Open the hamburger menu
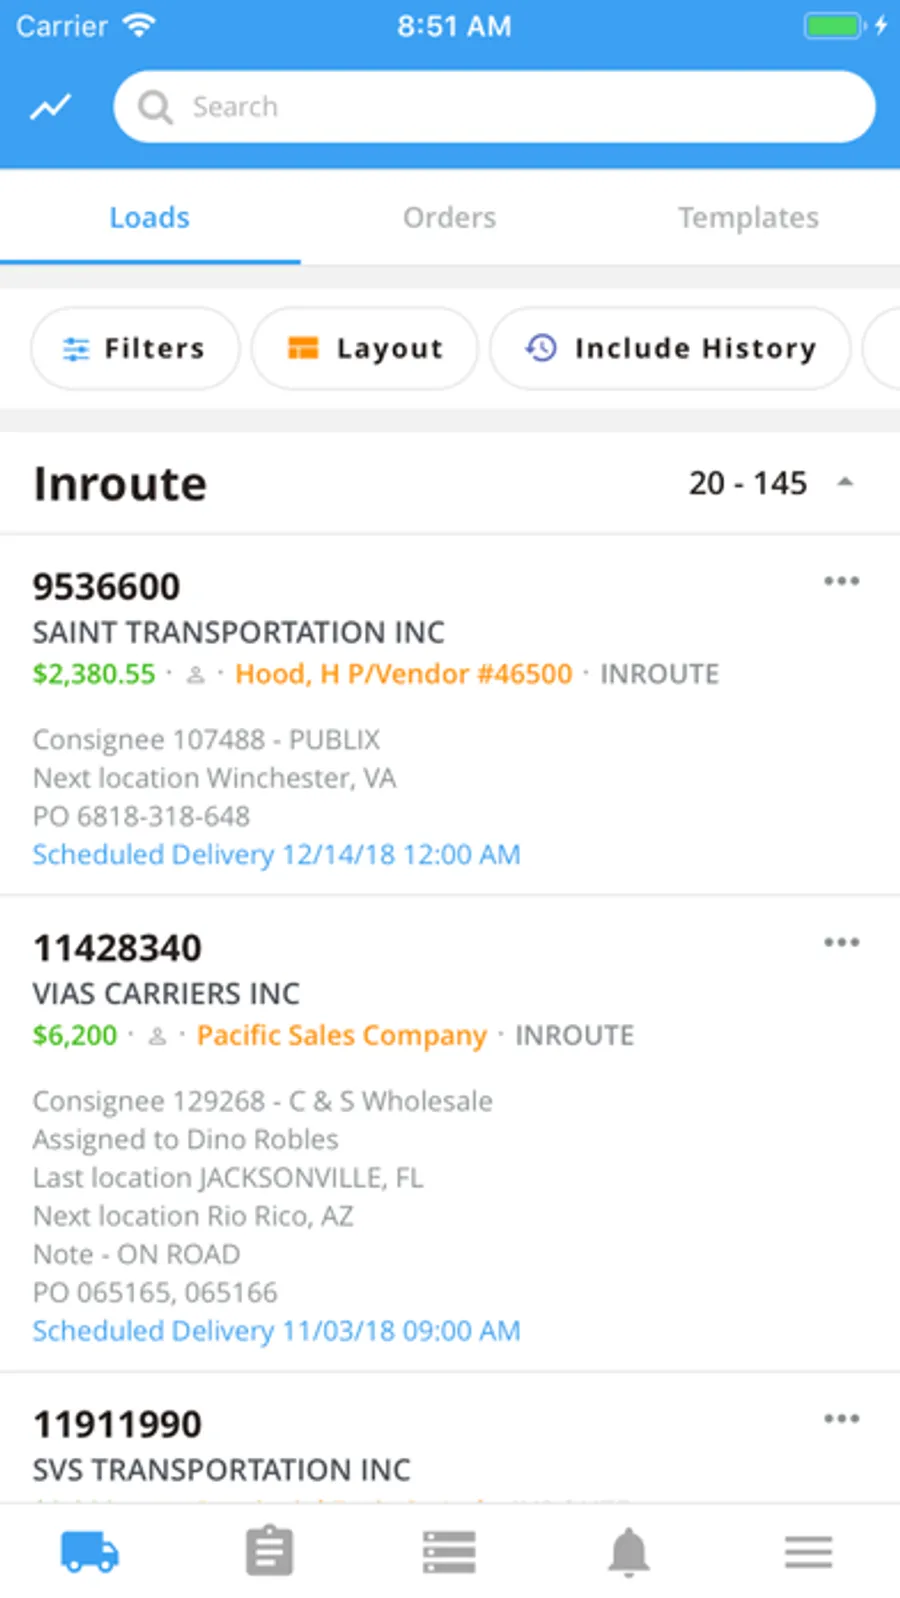Viewport: 900px width, 1598px height. (808, 1552)
